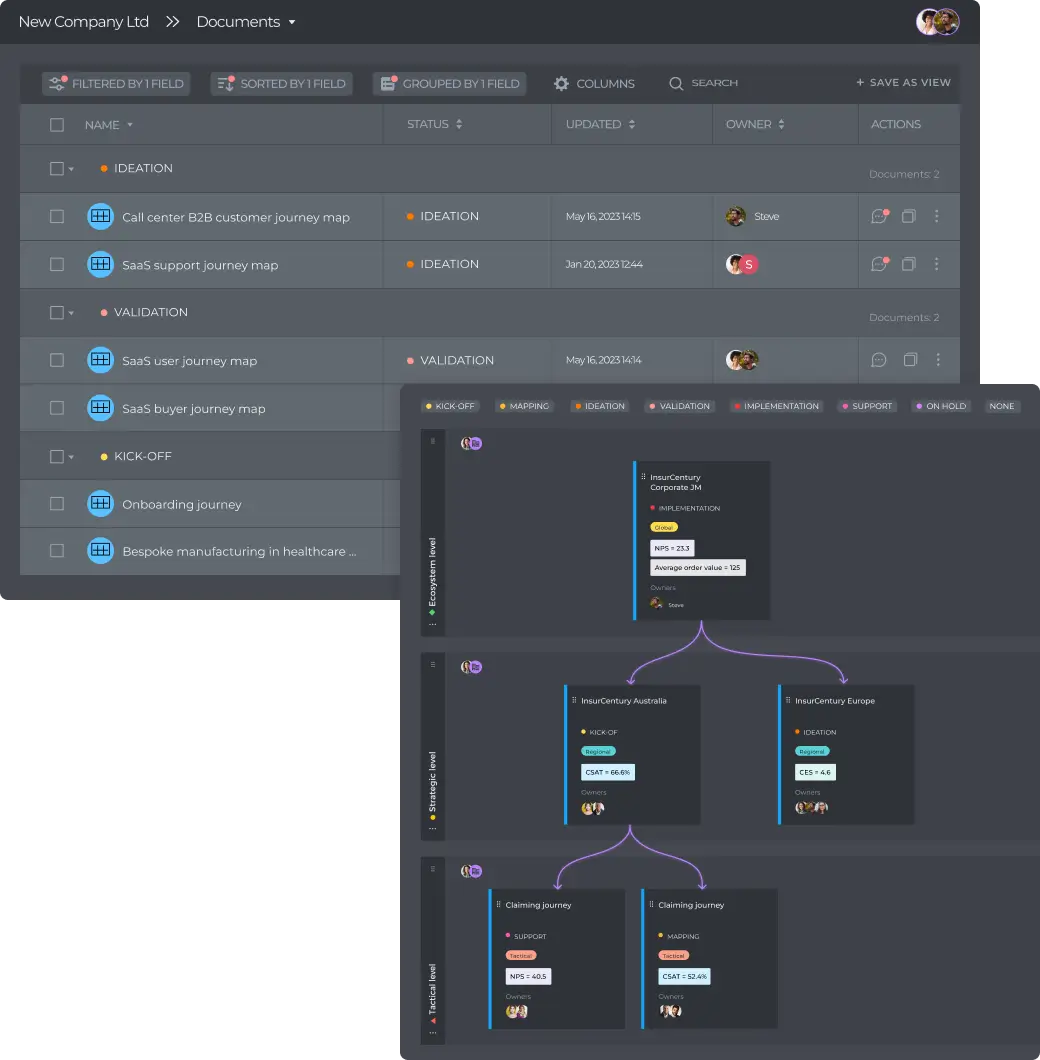Viewport: 1040px width, 1060px height.
Task: Click the yellow status dot on Strategic level sidebar
Action: click(x=433, y=818)
